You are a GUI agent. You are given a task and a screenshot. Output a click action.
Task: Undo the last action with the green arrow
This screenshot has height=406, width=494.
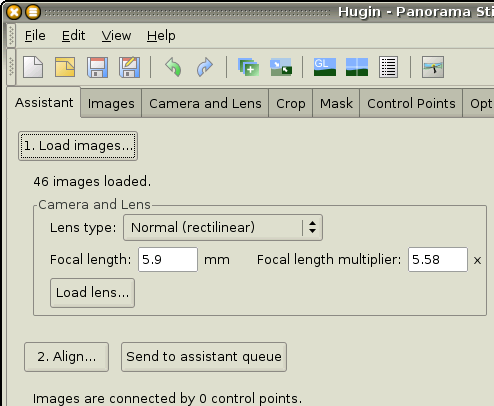pos(173,67)
